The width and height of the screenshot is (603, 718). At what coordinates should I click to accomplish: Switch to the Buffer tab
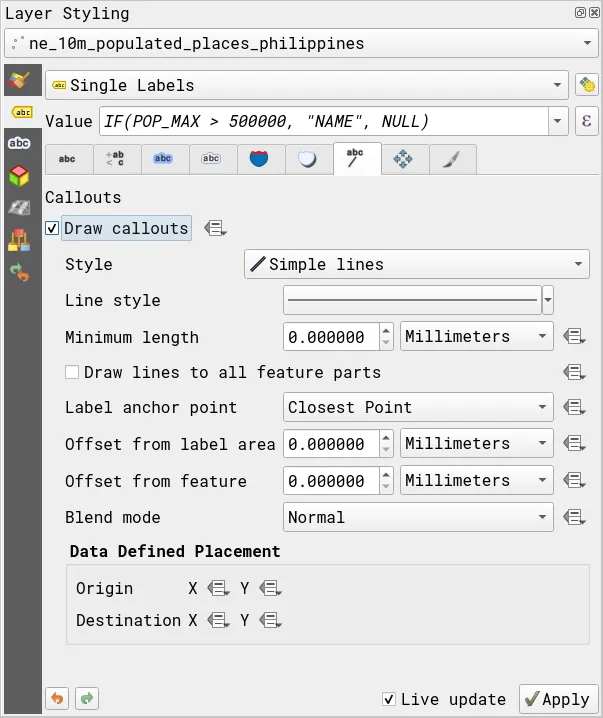pyautogui.click(x=163, y=159)
